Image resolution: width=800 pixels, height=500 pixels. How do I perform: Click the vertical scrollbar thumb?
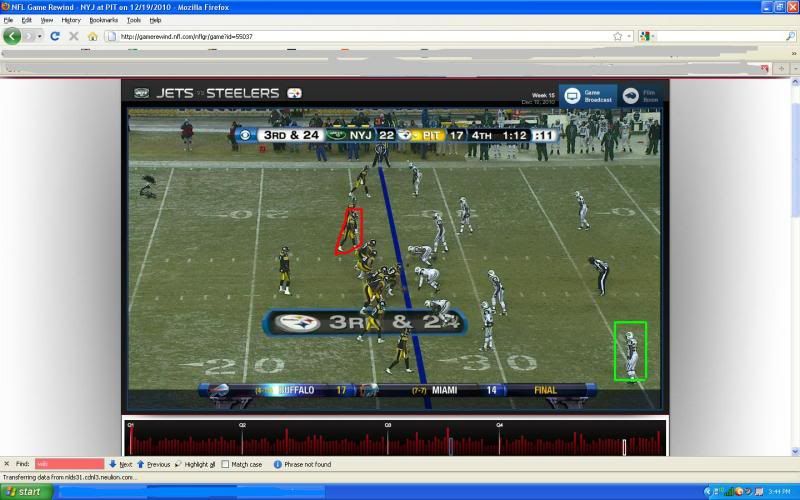point(795,159)
